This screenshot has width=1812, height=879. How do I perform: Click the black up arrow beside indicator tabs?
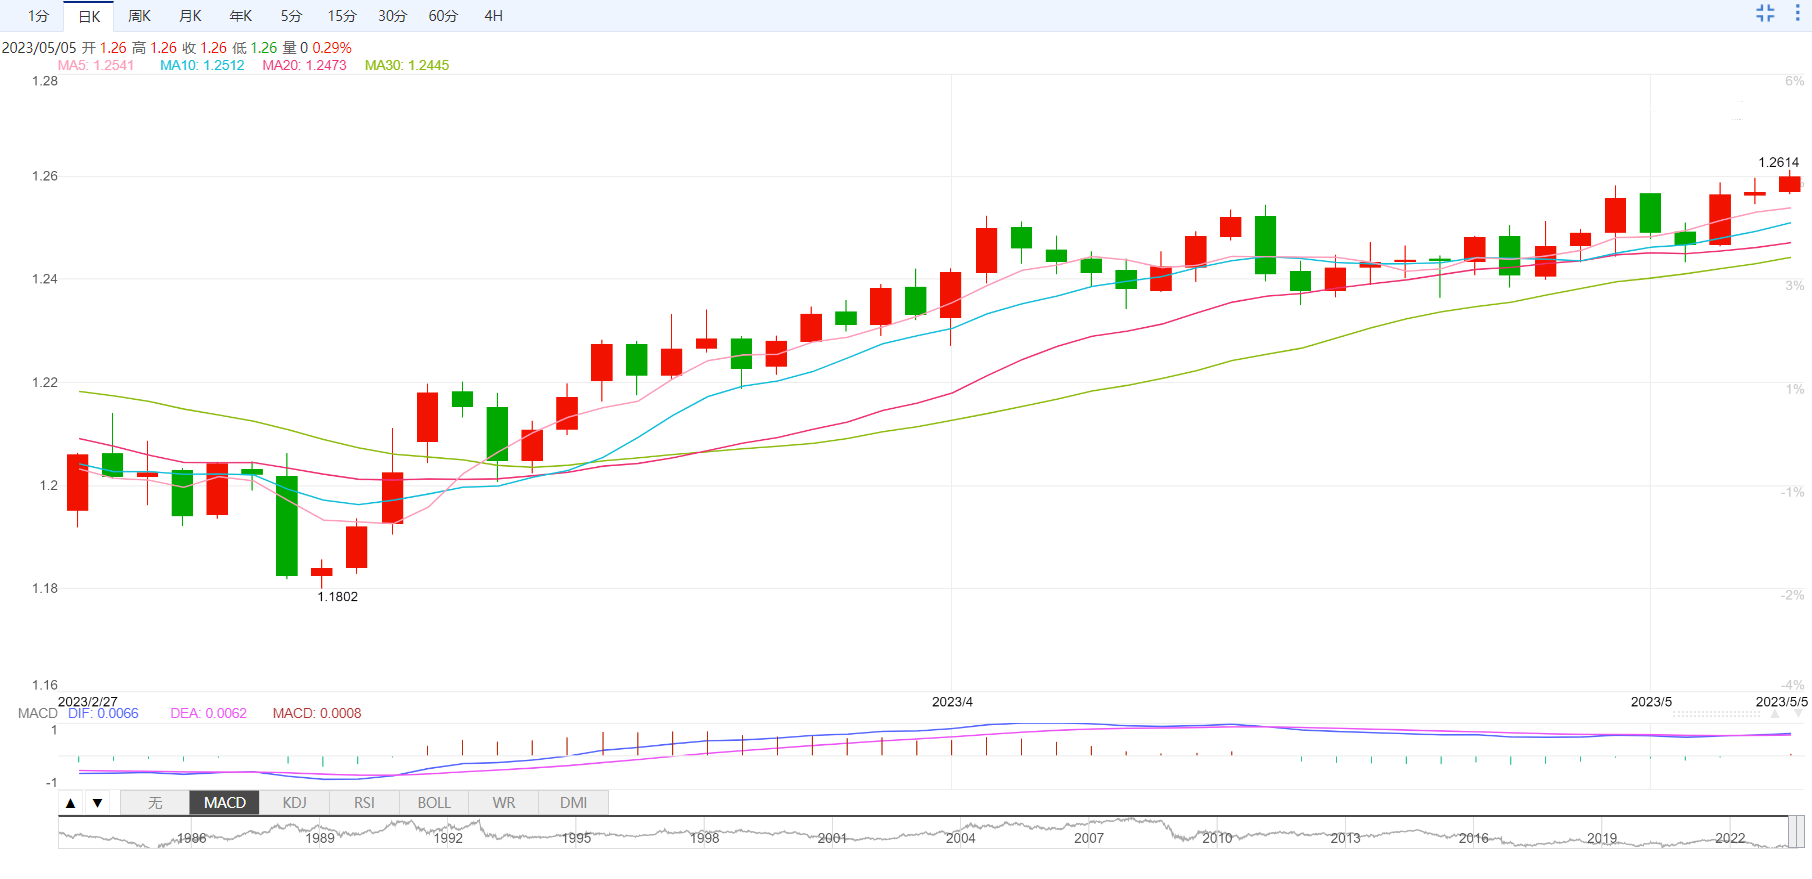71,803
